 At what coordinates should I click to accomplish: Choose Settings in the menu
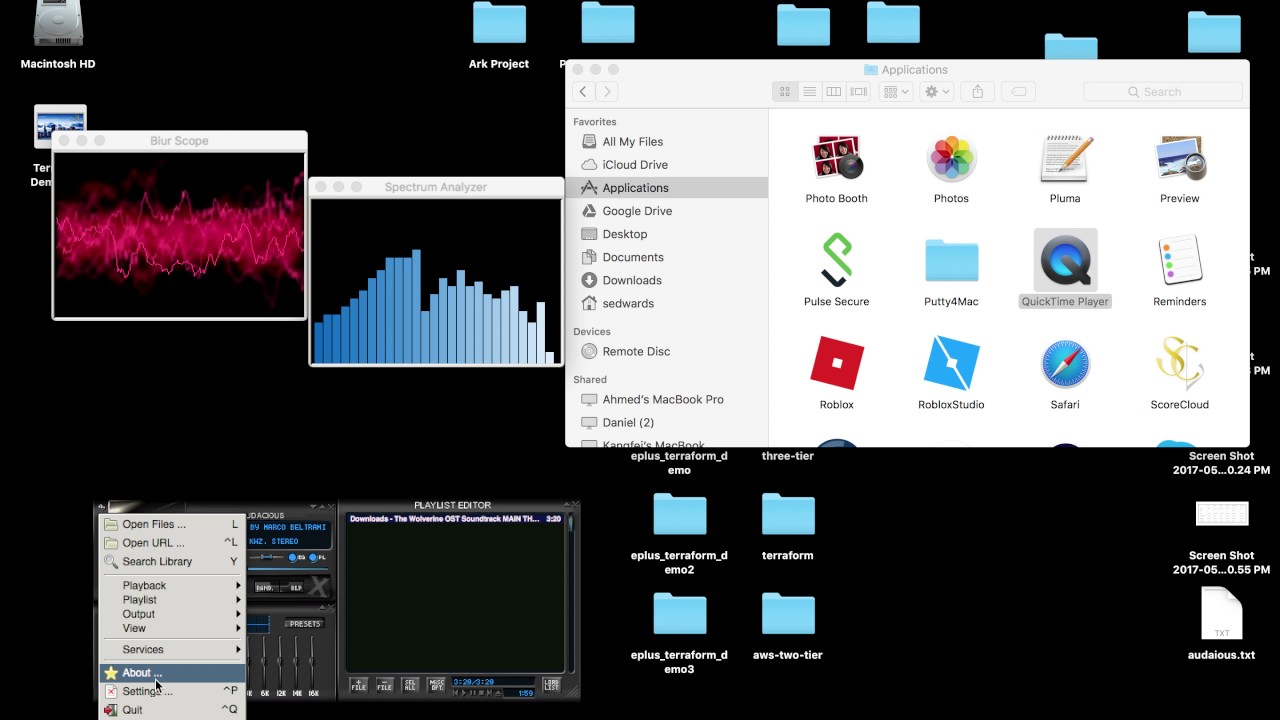[x=172, y=691]
